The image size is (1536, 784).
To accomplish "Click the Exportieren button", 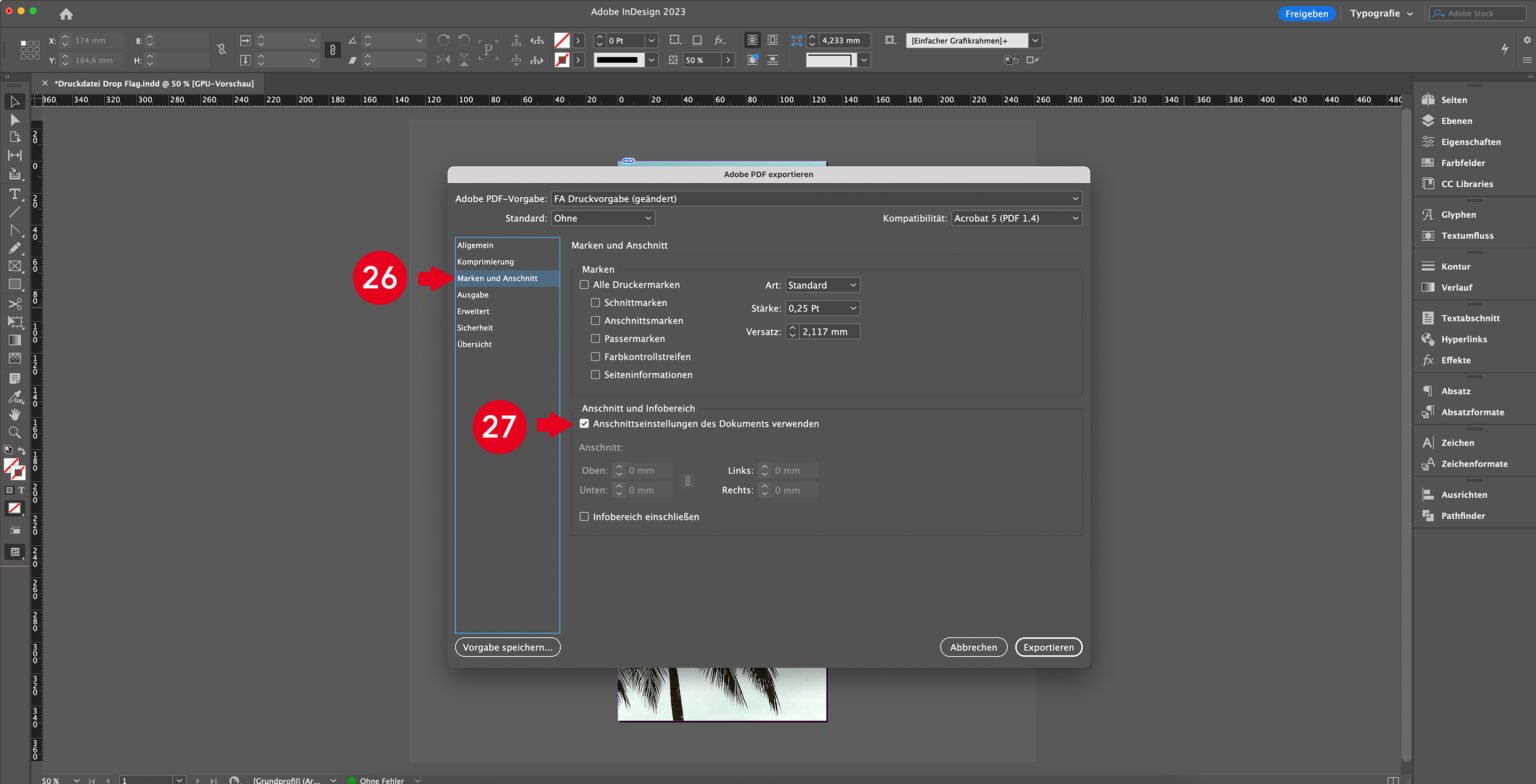I will tap(1048, 647).
